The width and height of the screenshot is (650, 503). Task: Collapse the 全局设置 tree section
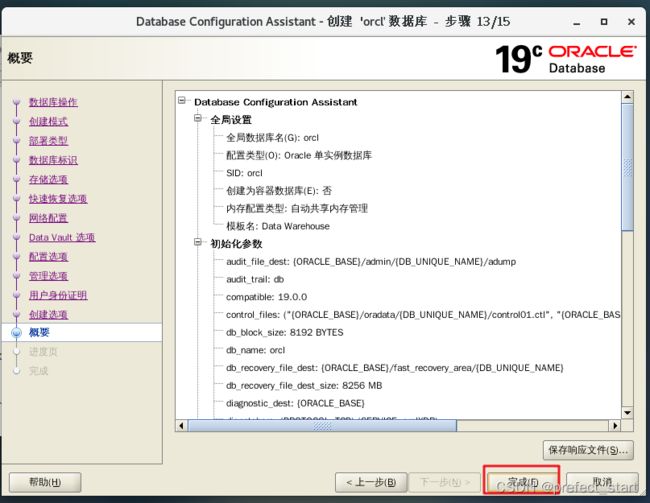click(198, 118)
